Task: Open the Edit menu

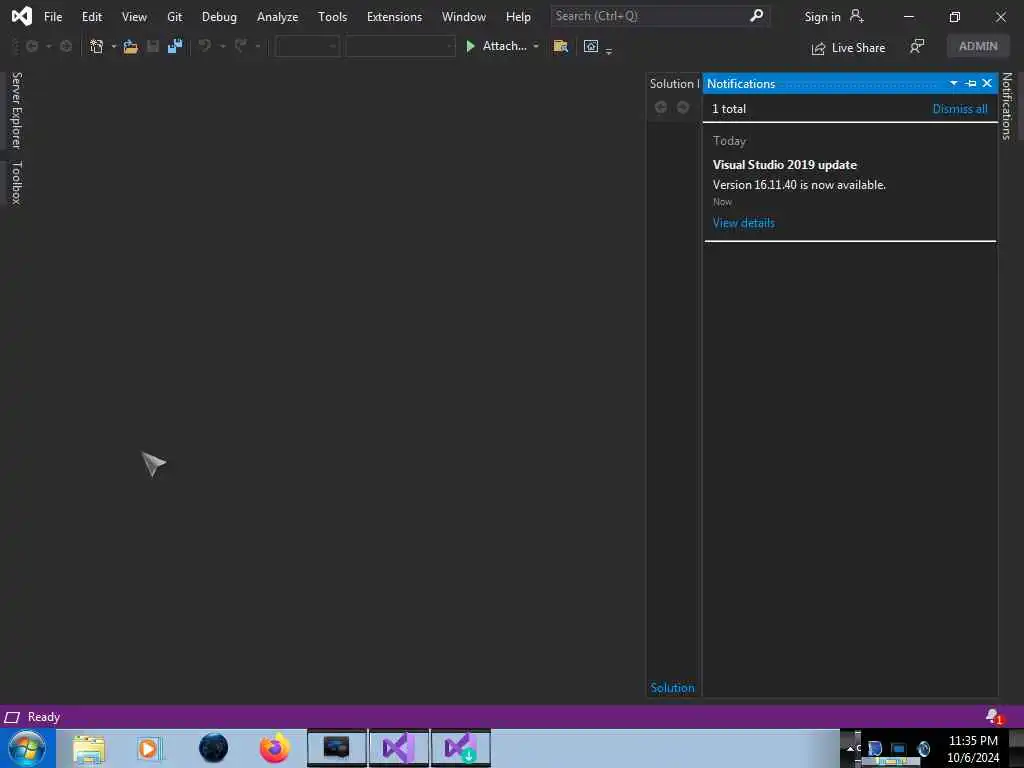Action: [92, 16]
